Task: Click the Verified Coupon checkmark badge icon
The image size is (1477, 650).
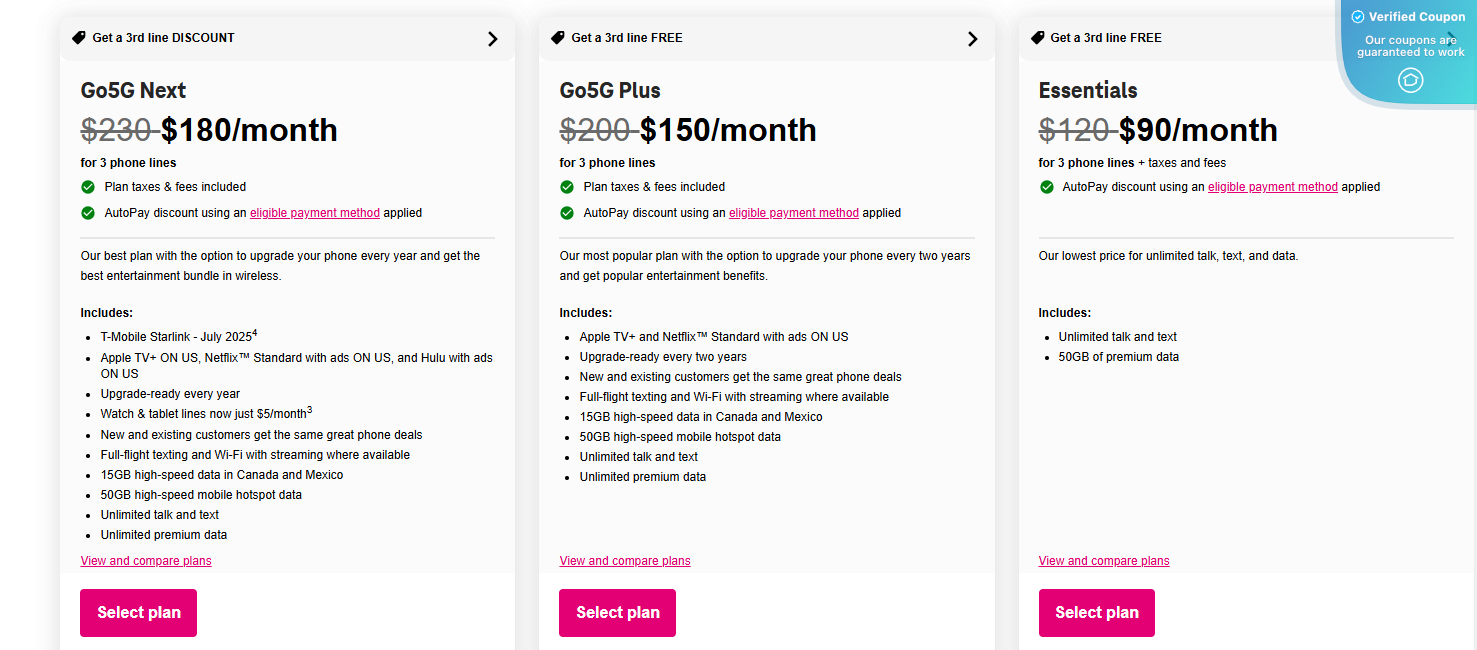Action: coord(1359,16)
